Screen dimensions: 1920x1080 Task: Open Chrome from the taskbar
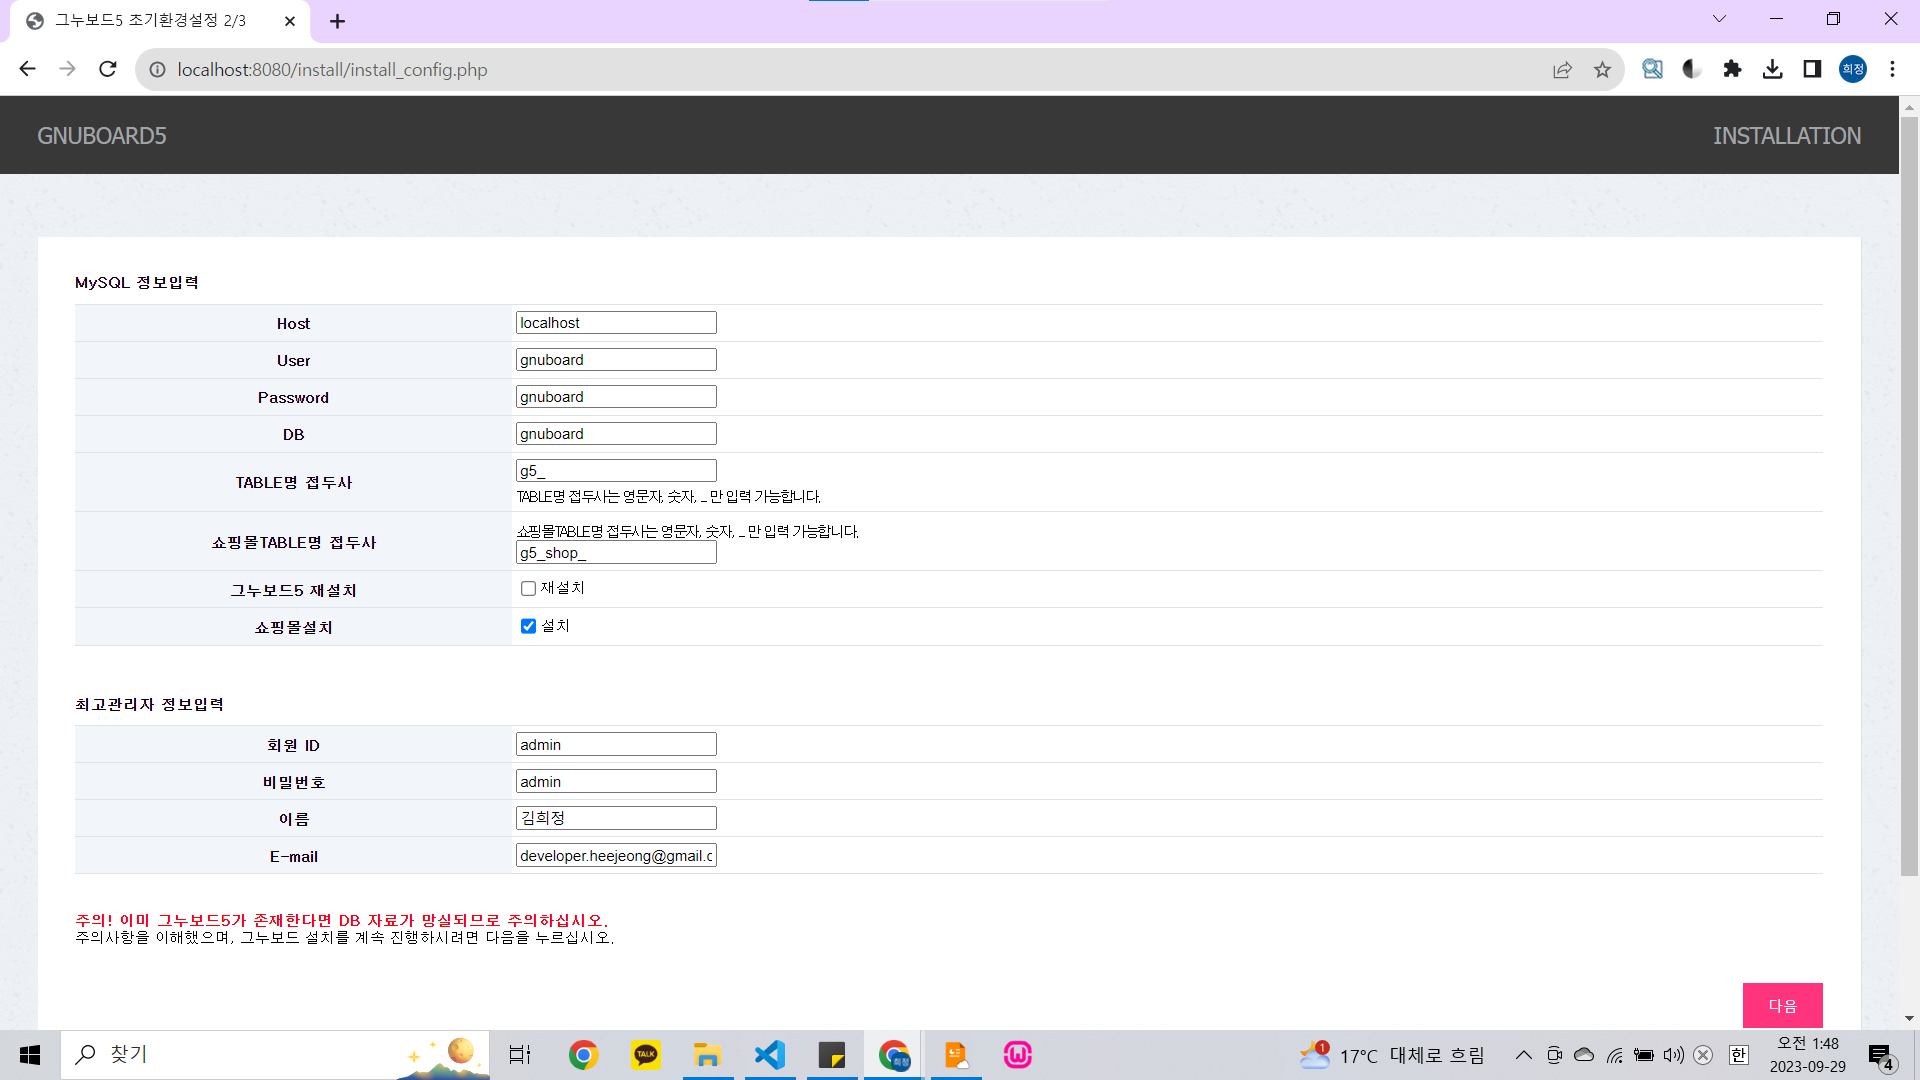[583, 1055]
